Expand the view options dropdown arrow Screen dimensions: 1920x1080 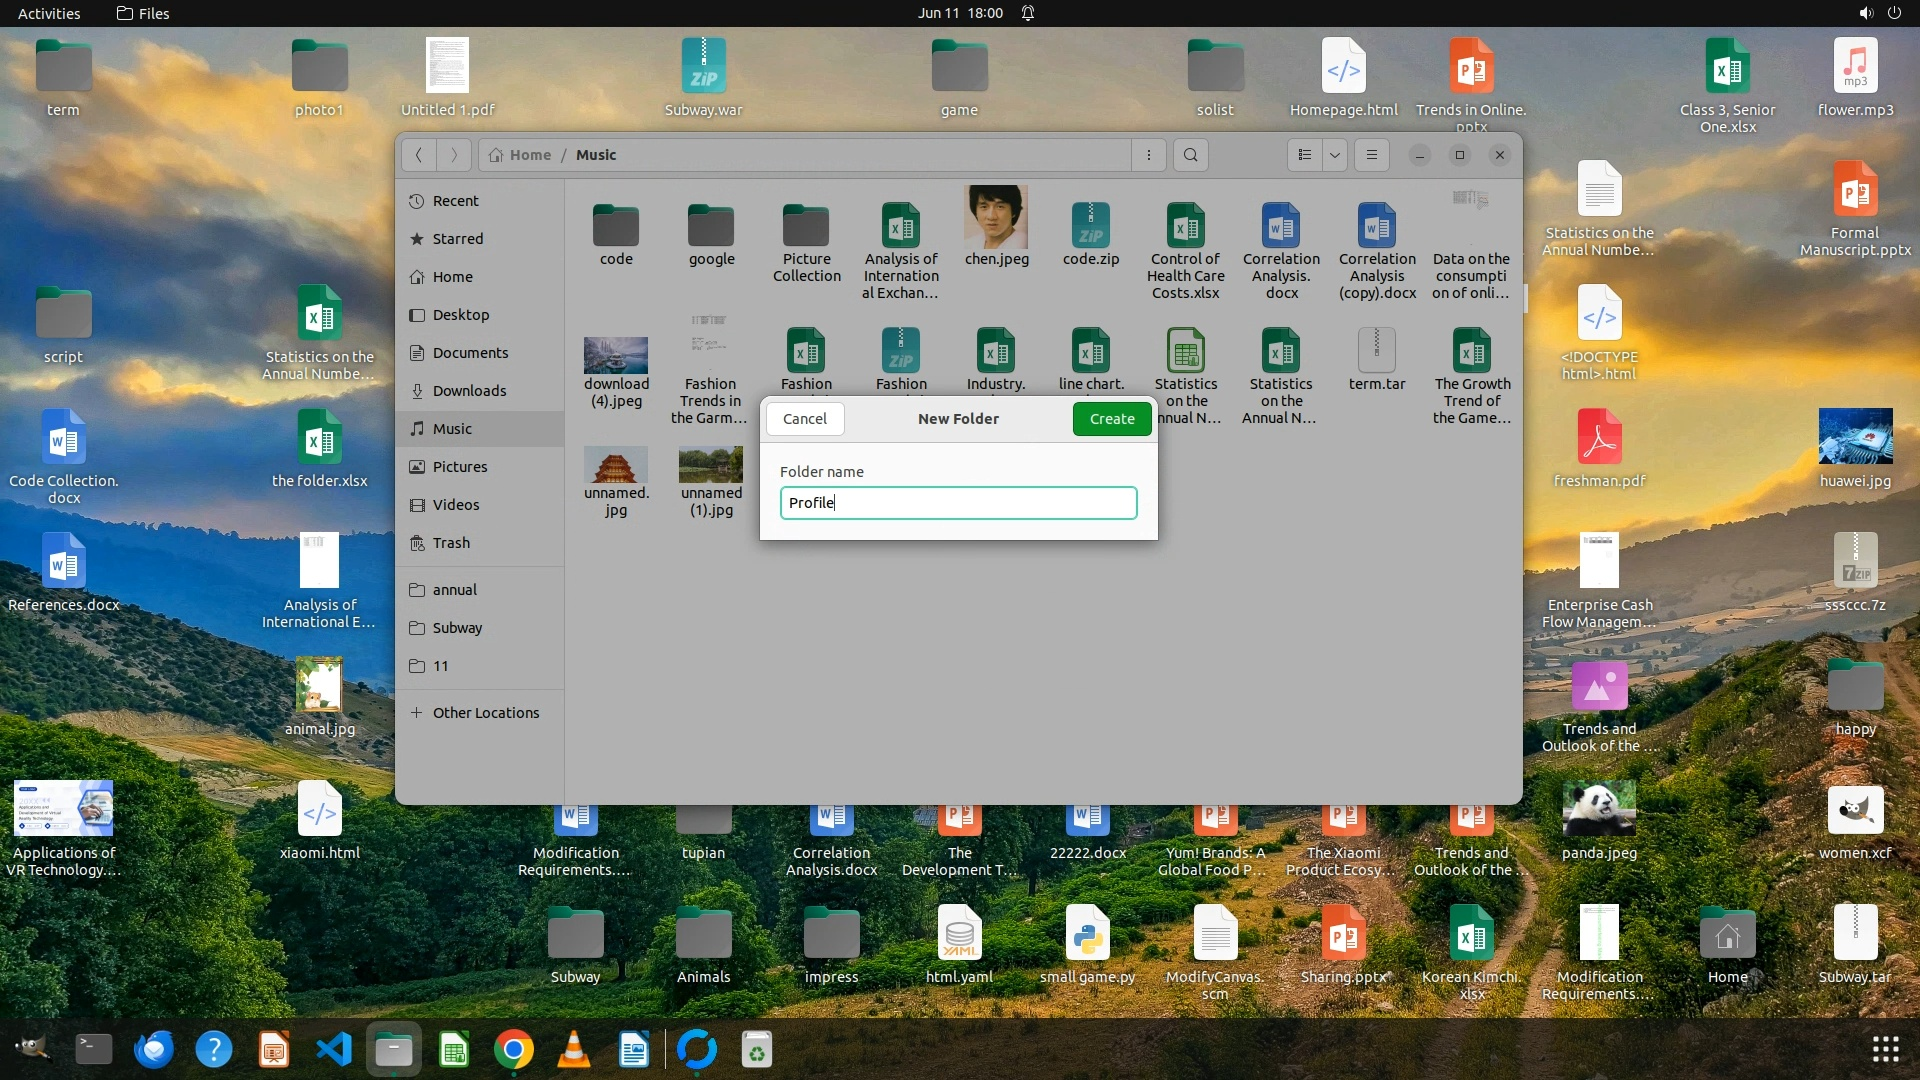1335,155
